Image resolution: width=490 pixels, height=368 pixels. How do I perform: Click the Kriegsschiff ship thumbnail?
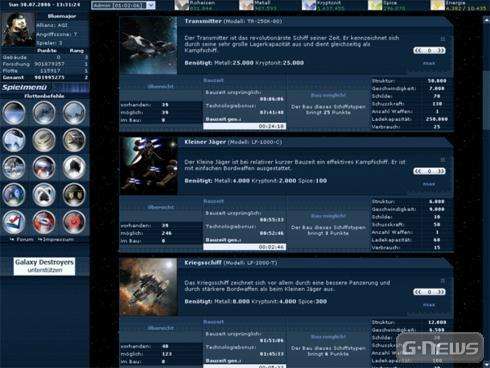pyautogui.click(x=149, y=287)
